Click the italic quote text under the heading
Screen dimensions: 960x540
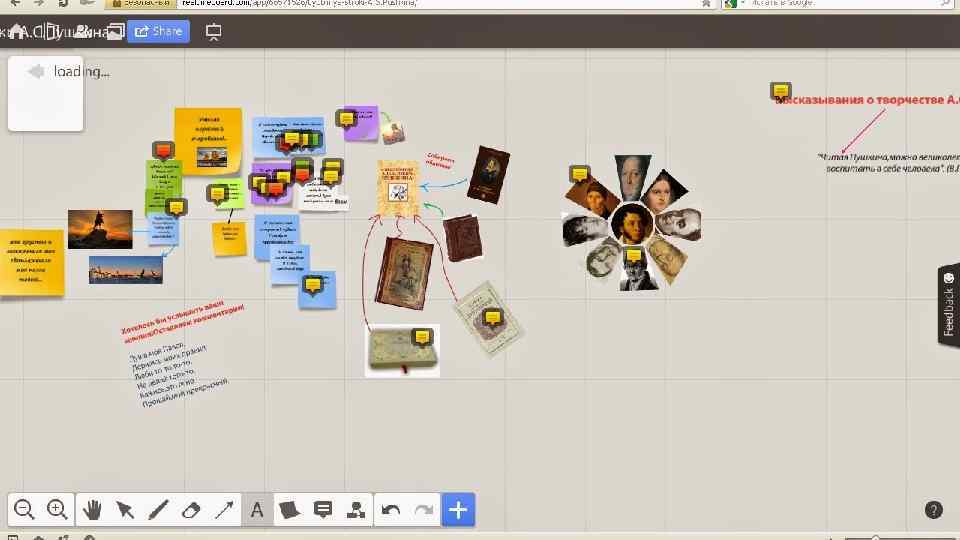coord(889,163)
